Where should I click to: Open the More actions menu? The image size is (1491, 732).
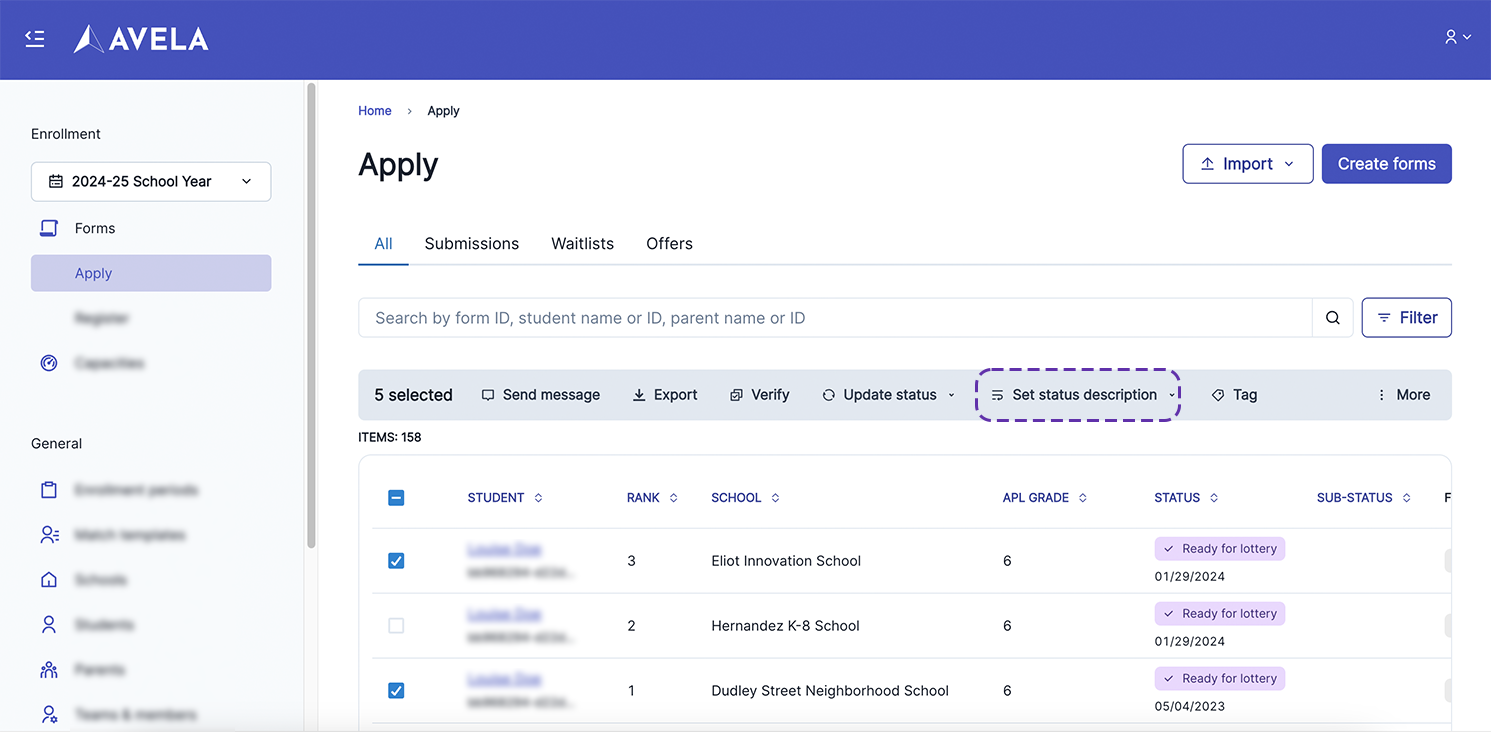click(x=1403, y=395)
